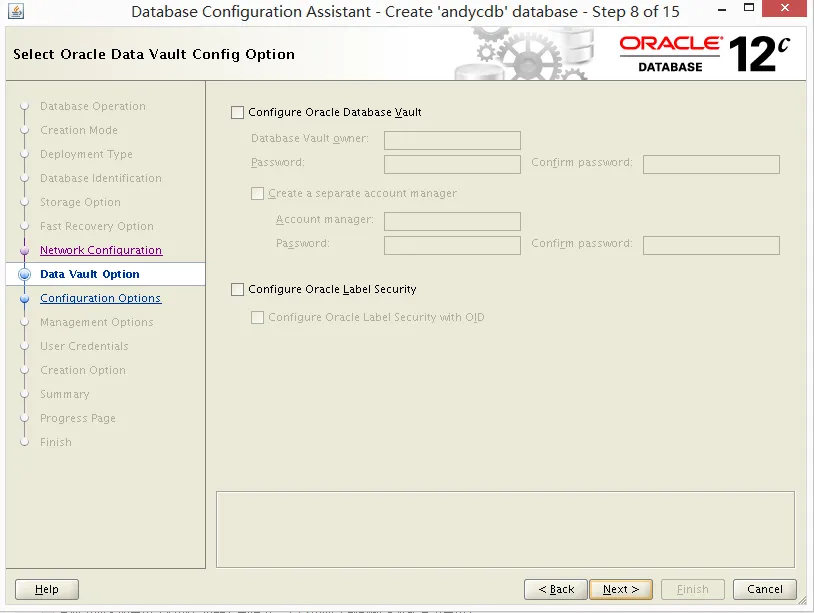Proceed with the Next button
The width and height of the screenshot is (814, 613).
[x=621, y=589]
